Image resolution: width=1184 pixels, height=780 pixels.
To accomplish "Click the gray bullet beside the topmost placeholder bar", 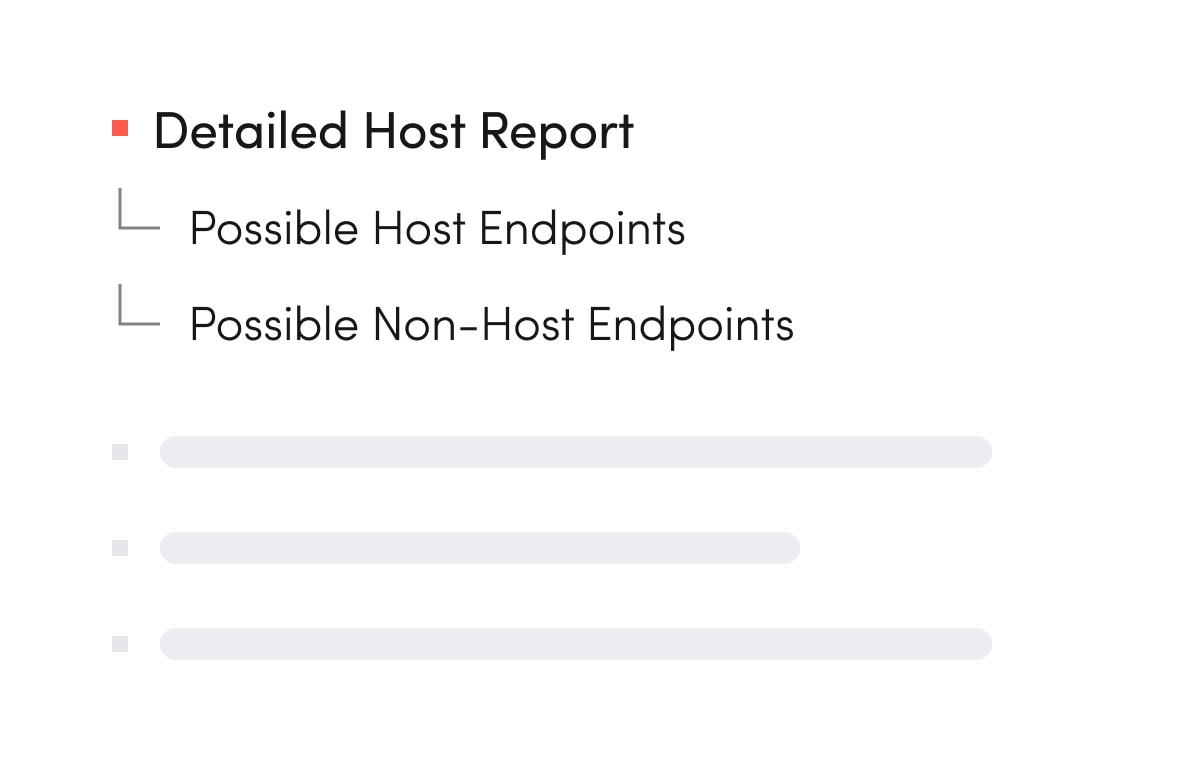I will pos(120,452).
